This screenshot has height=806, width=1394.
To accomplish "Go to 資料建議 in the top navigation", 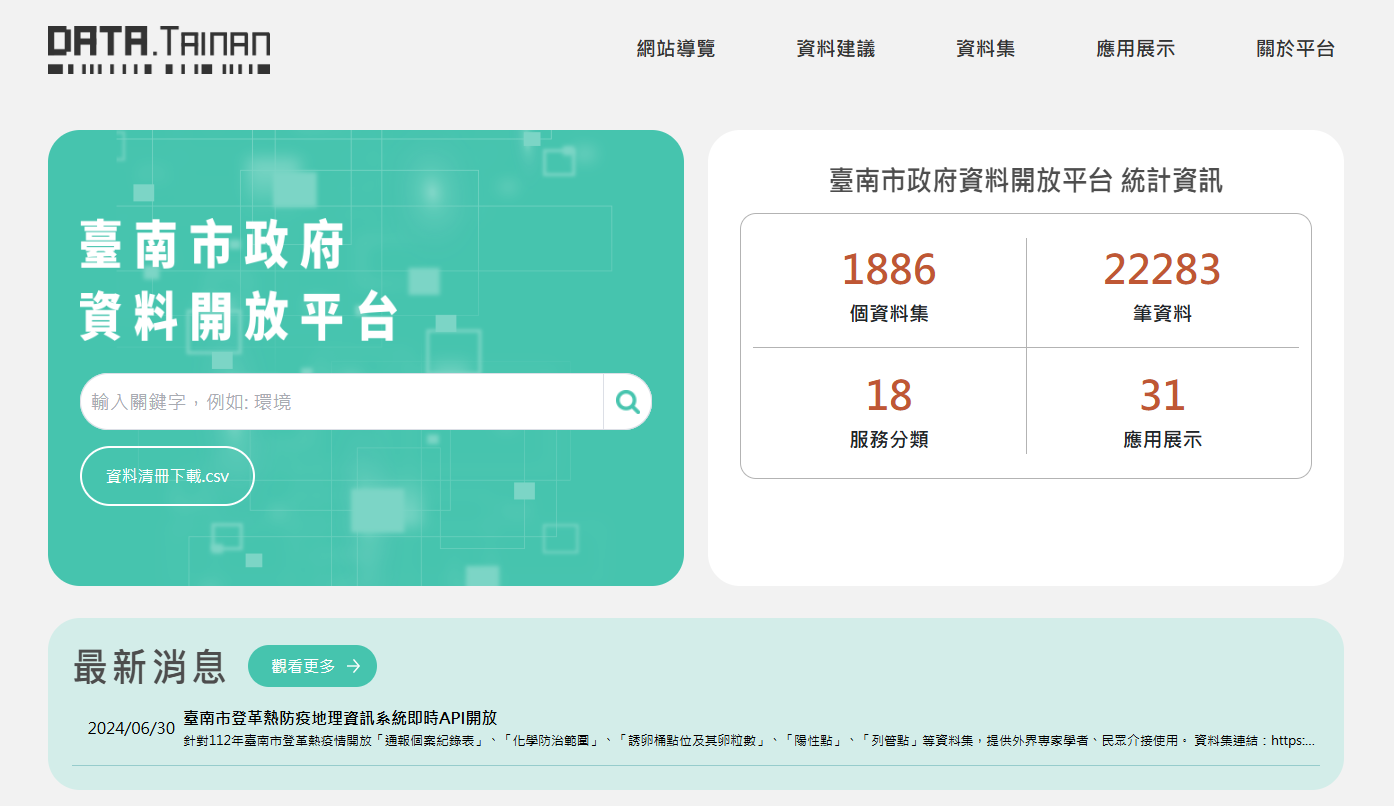I will coord(835,49).
